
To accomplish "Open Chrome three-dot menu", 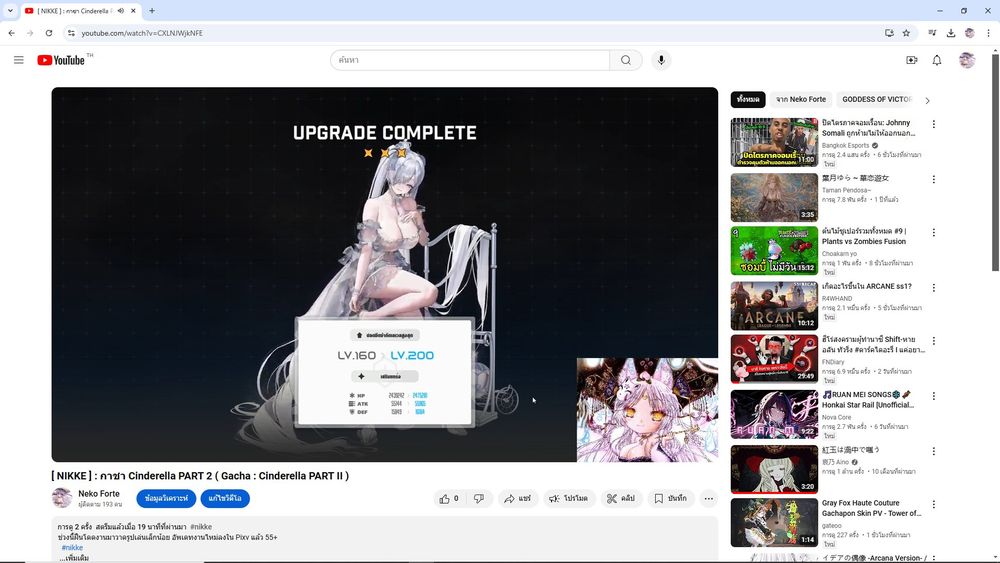I will click(x=988, y=33).
